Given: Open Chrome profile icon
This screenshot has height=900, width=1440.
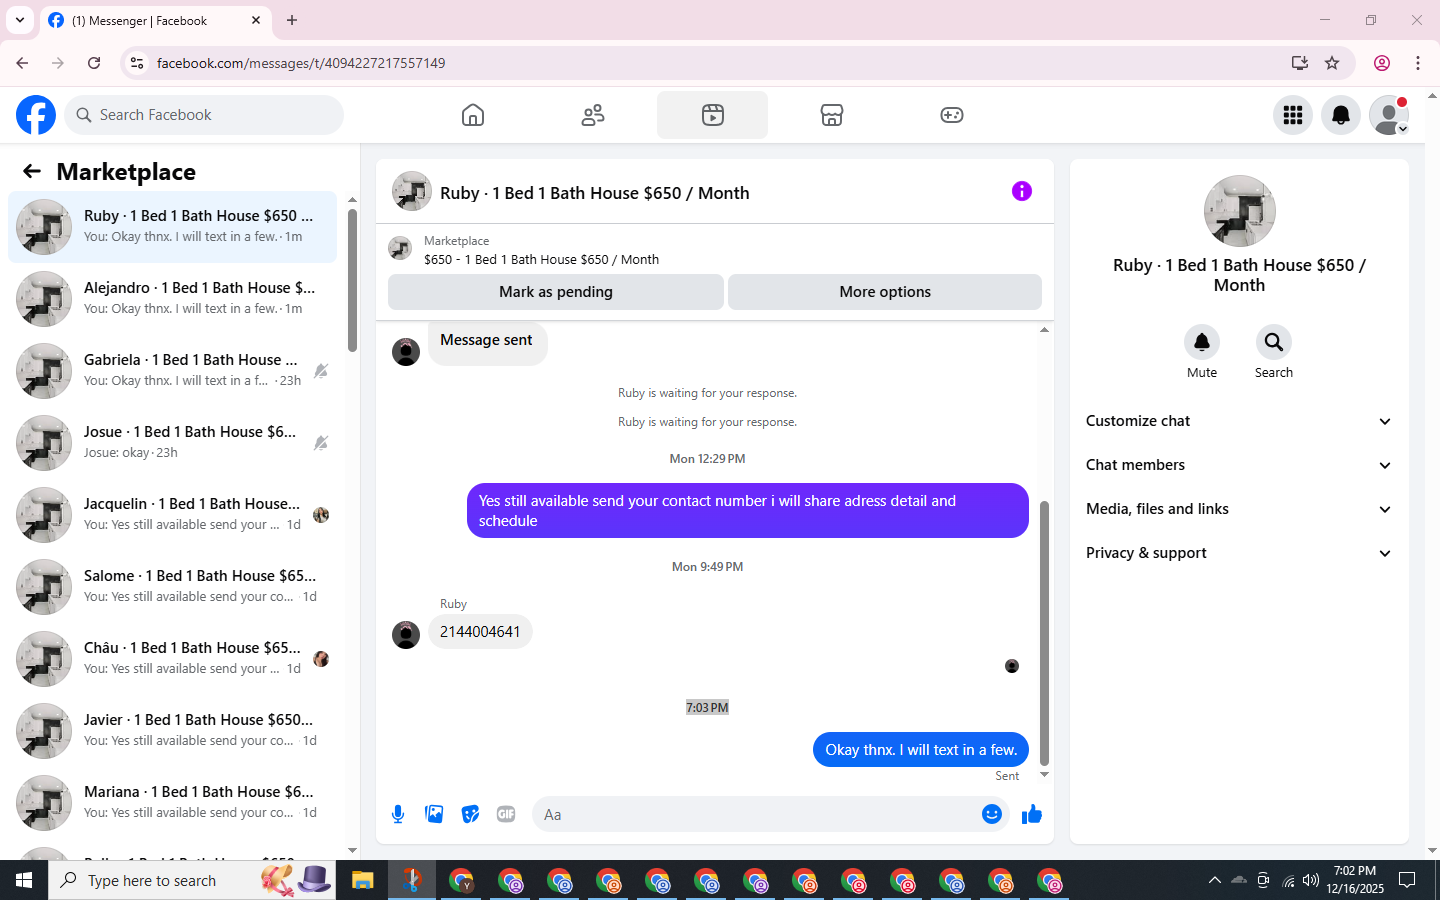Looking at the screenshot, I should click(1382, 63).
